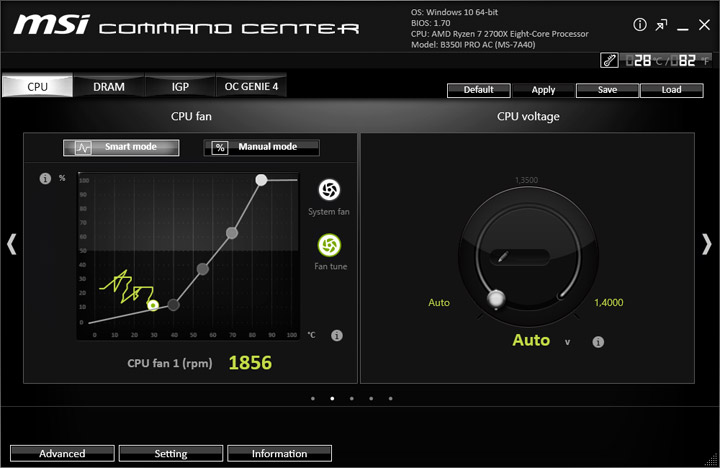This screenshot has width=720, height=468.
Task: Click the pencil edit icon in voltage dial
Action: pos(503,256)
